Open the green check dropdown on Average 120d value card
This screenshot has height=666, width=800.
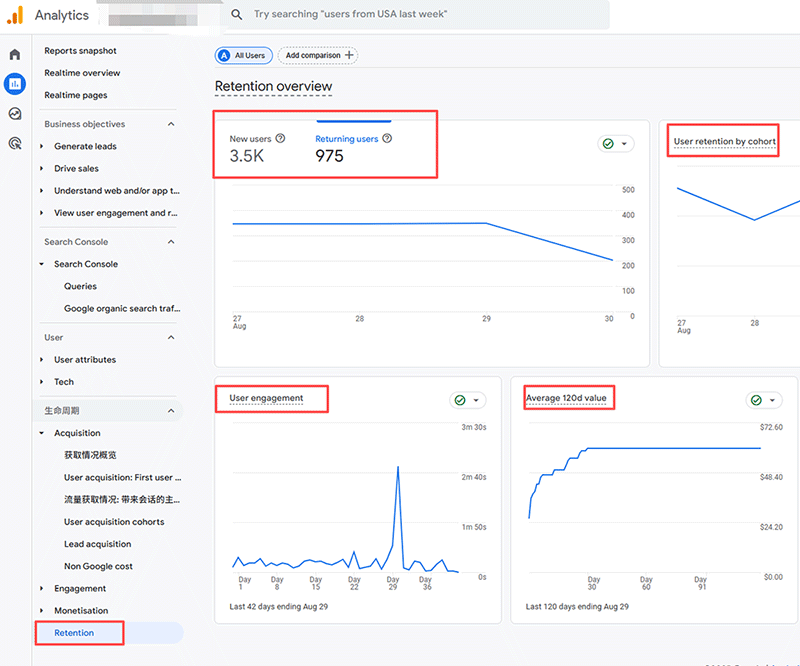[764, 400]
